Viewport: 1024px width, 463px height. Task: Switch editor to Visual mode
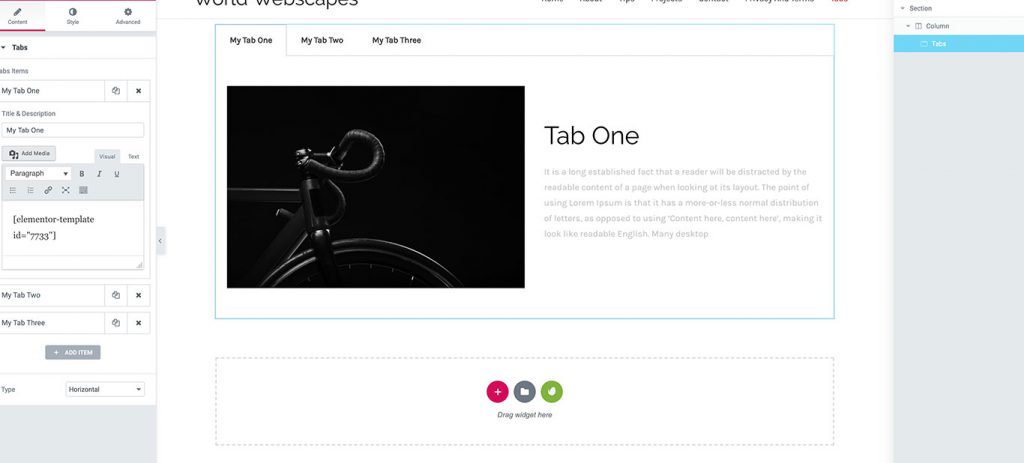pos(107,157)
